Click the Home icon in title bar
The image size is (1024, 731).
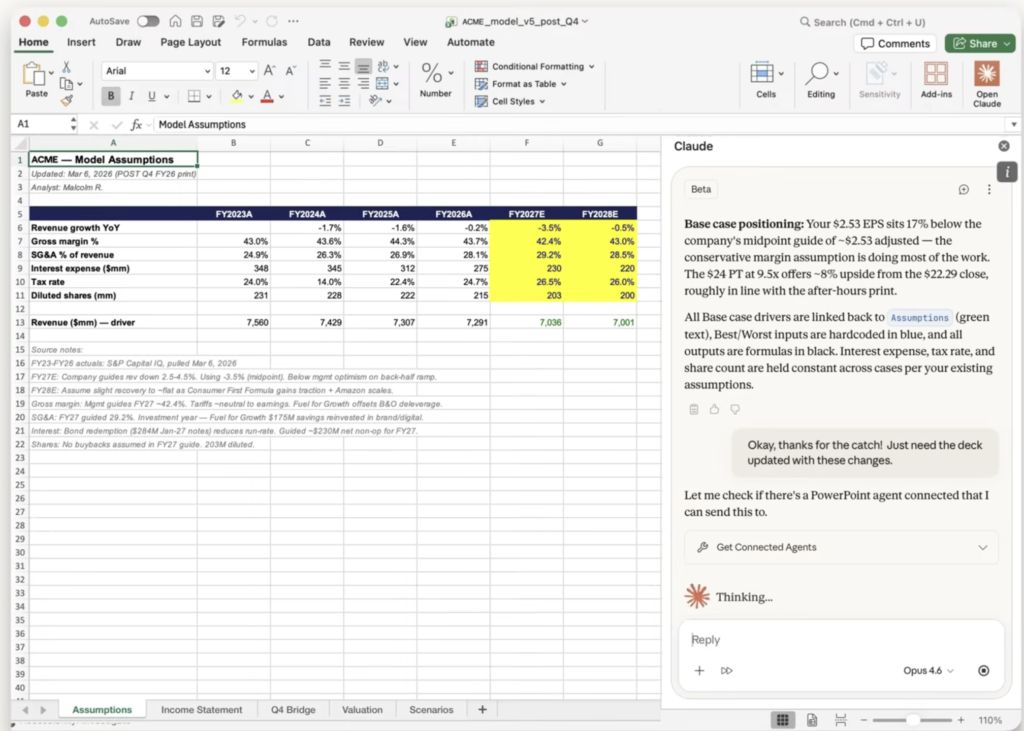tap(175, 21)
